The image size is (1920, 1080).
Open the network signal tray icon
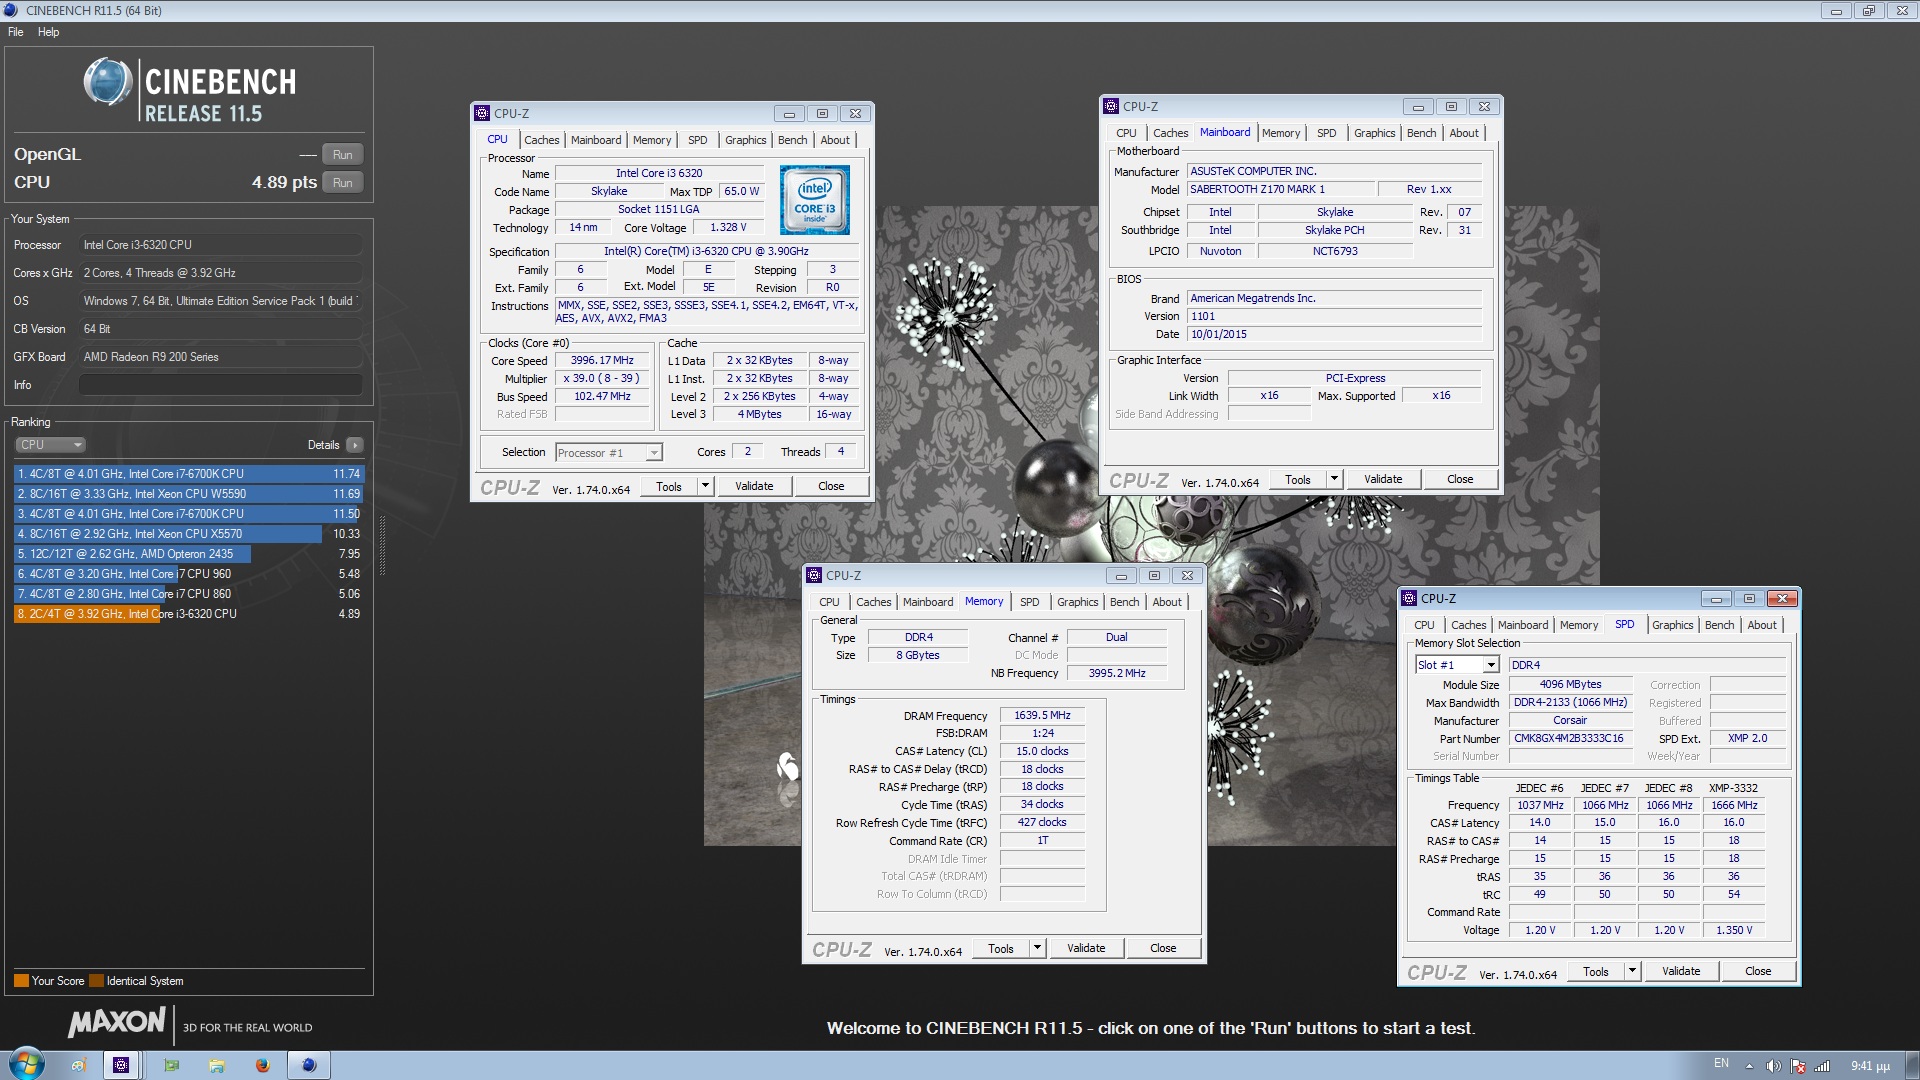[x=1822, y=1066]
